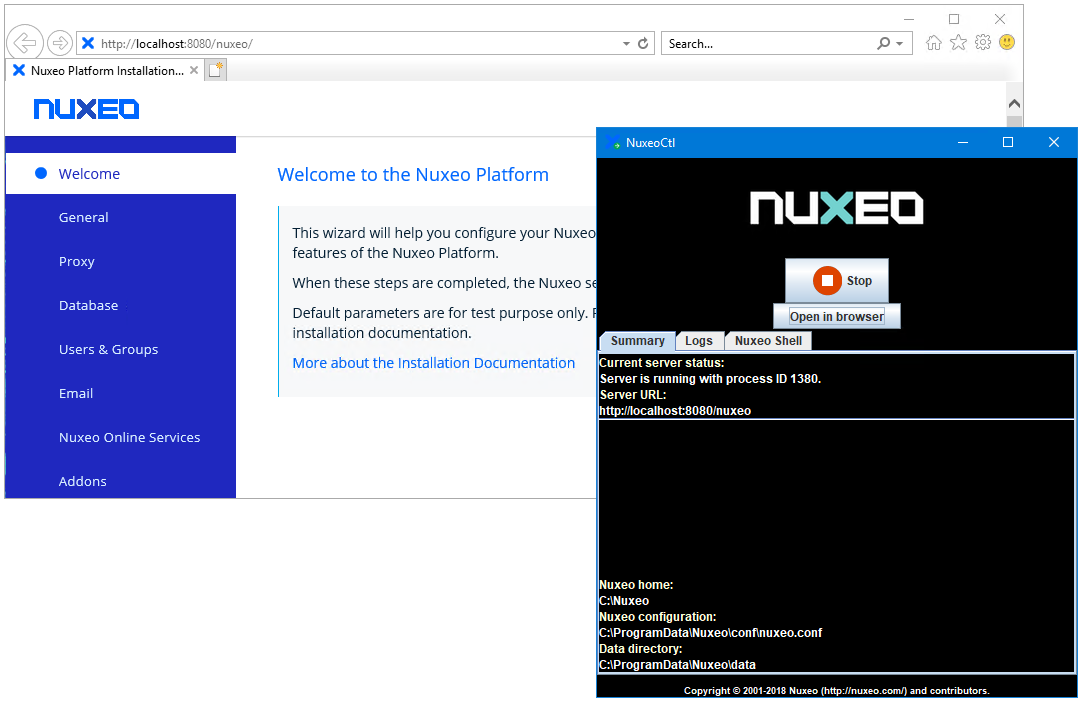Screen dimensions: 1084x704
Task: Select the Nuxeo Platform Installation tab
Action: [105, 71]
